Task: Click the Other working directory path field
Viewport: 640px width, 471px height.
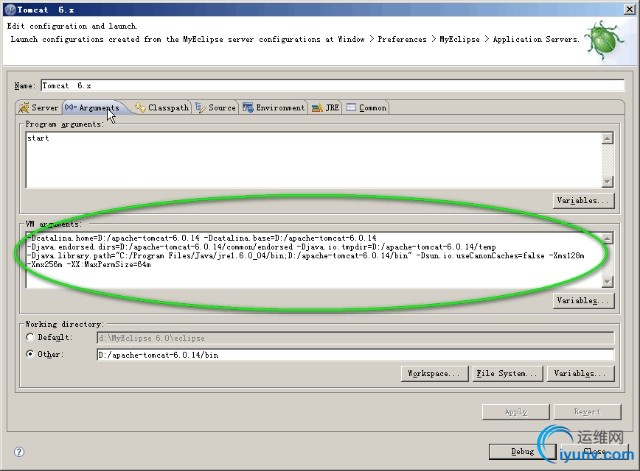Action: [x=355, y=355]
